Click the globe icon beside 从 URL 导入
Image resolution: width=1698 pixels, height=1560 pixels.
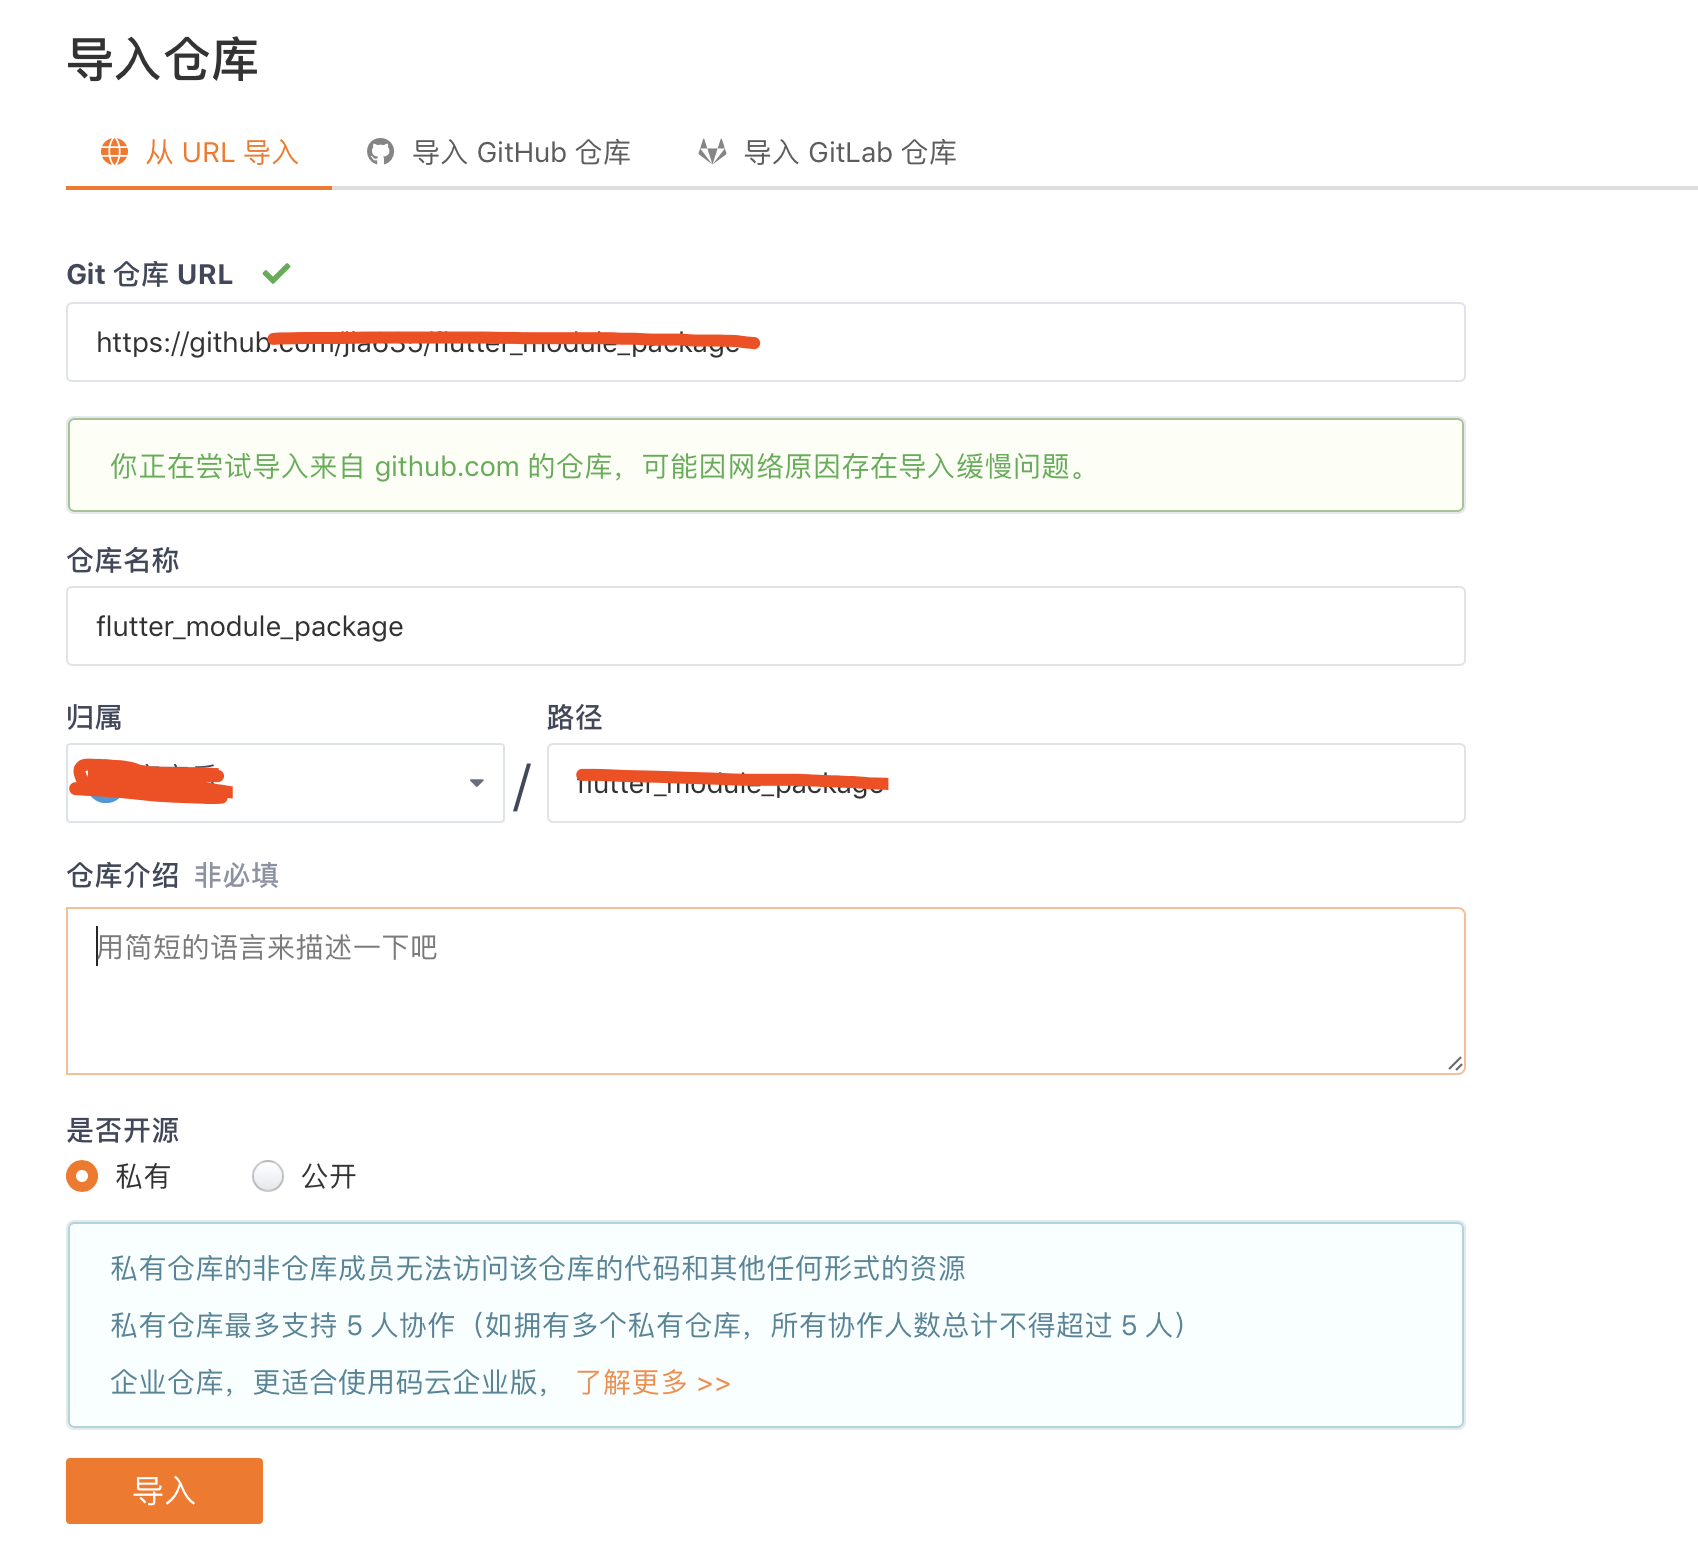pos(115,152)
